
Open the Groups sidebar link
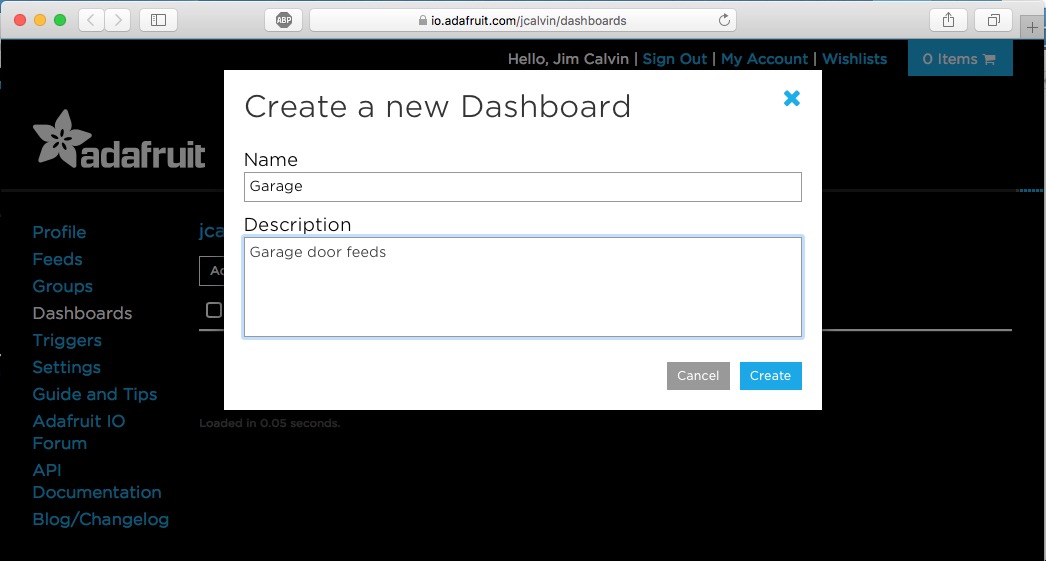click(x=63, y=286)
